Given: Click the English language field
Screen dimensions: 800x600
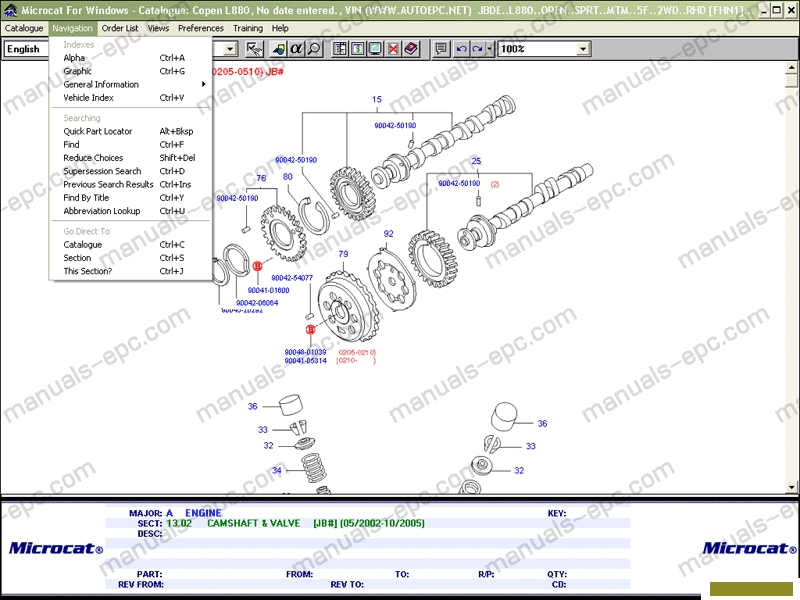Looking at the screenshot, I should pos(26,49).
